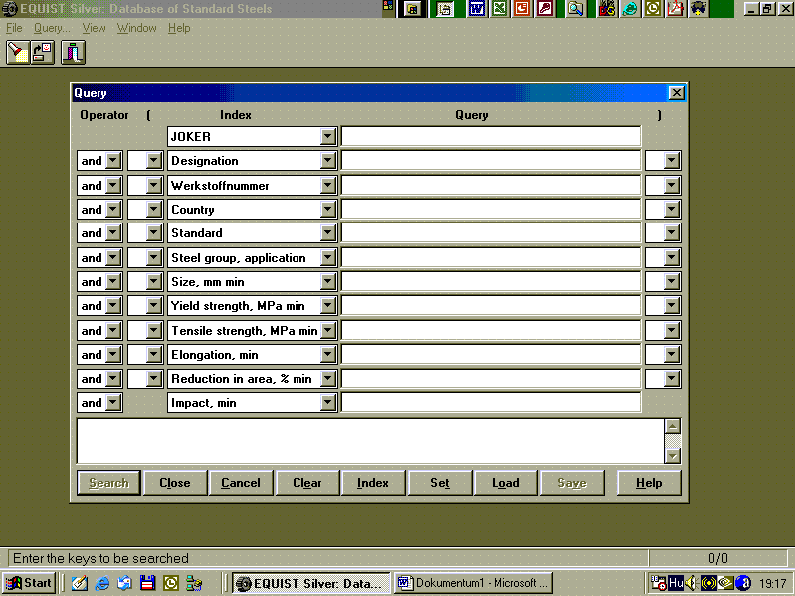
Task: Click the Start button
Action: click(29, 583)
